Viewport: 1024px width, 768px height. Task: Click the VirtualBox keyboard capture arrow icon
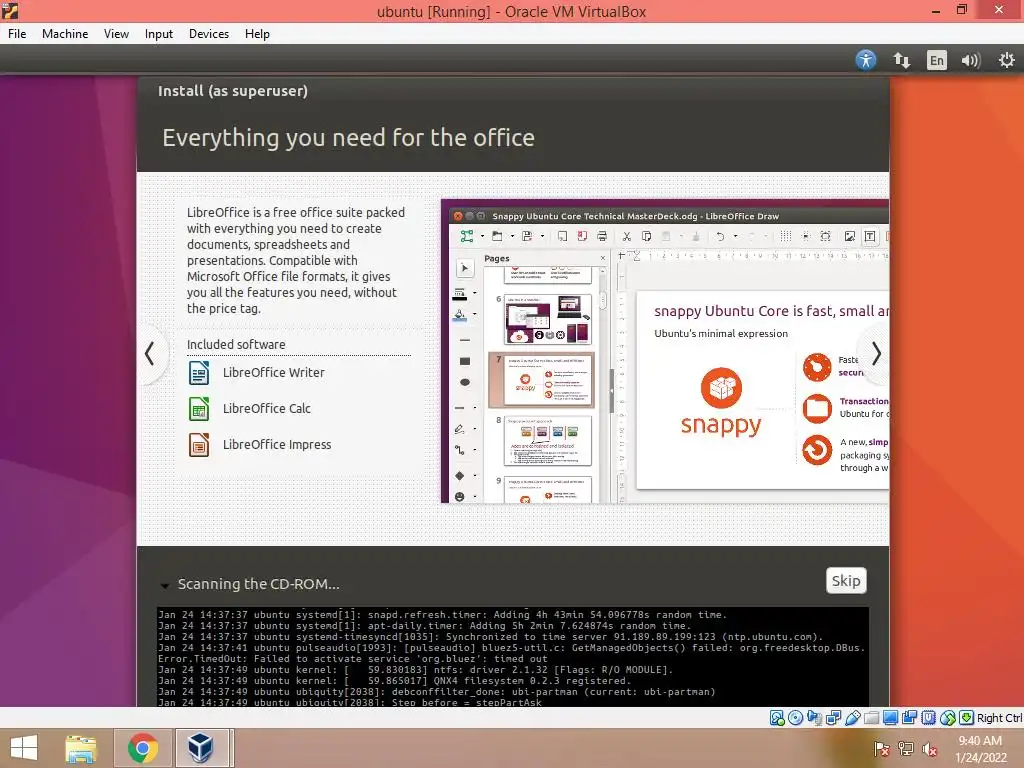tap(967, 718)
